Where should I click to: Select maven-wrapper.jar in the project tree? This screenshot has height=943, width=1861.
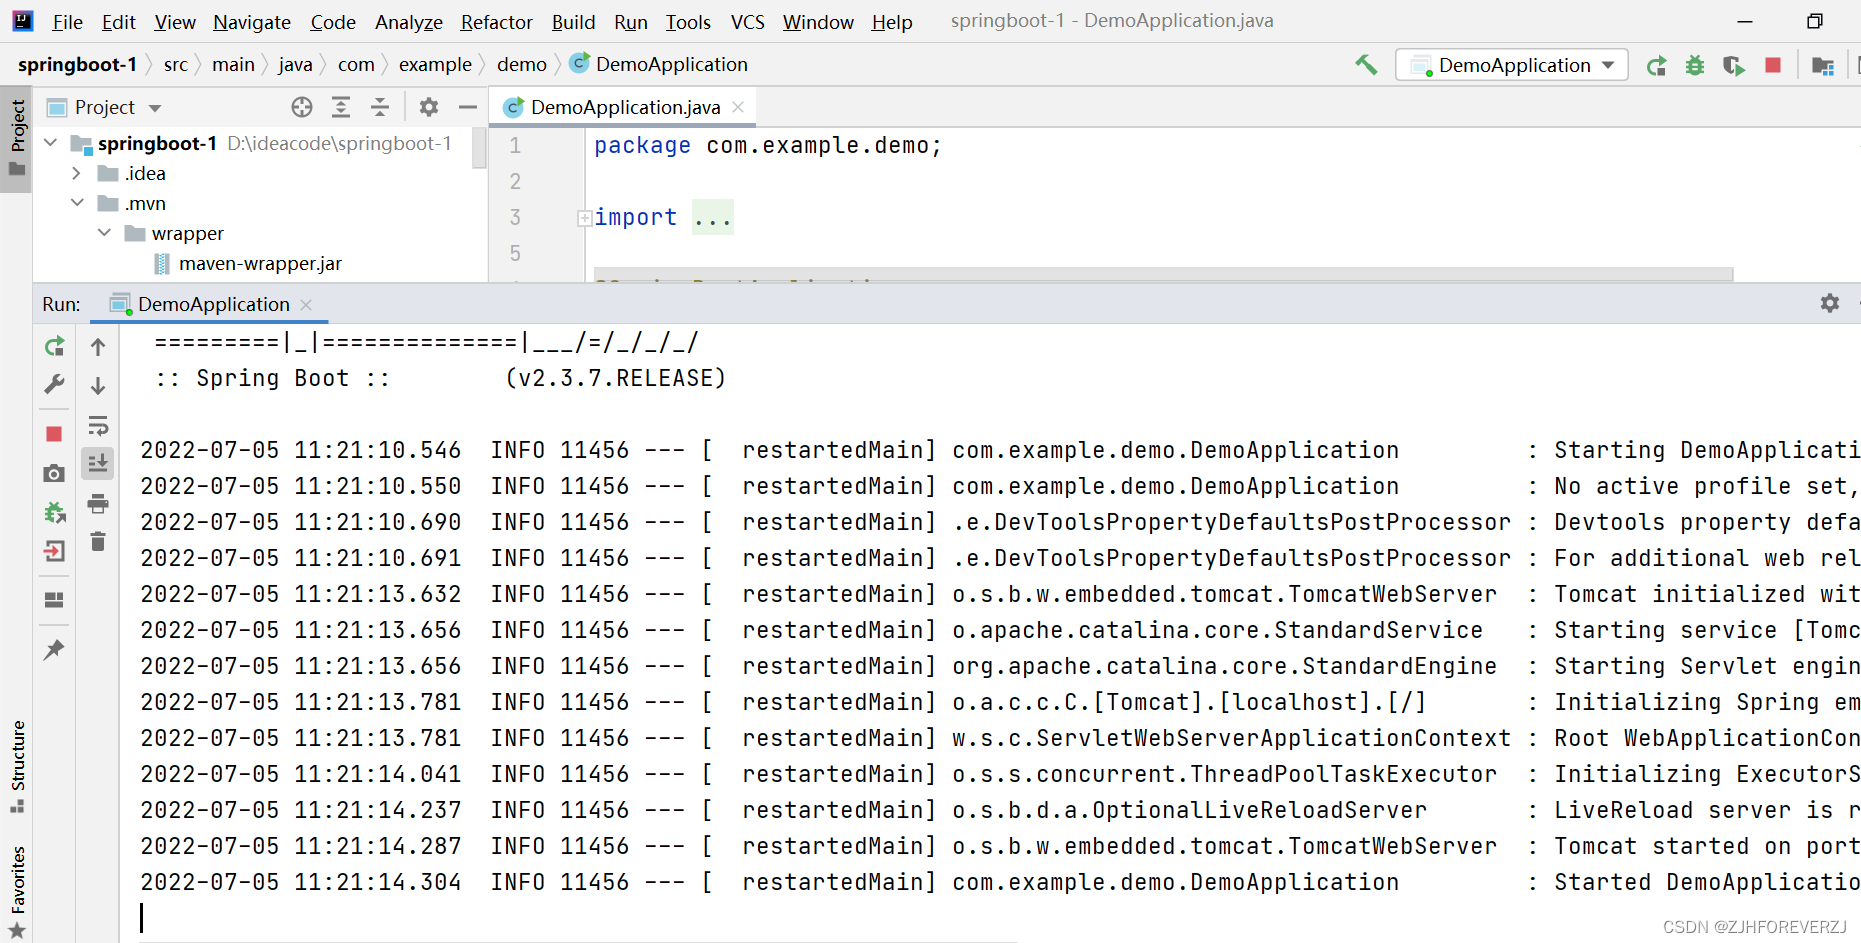(x=260, y=264)
